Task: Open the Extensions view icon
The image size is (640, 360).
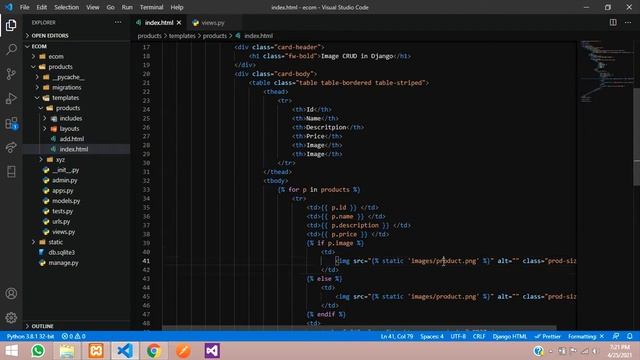Action: [11, 123]
